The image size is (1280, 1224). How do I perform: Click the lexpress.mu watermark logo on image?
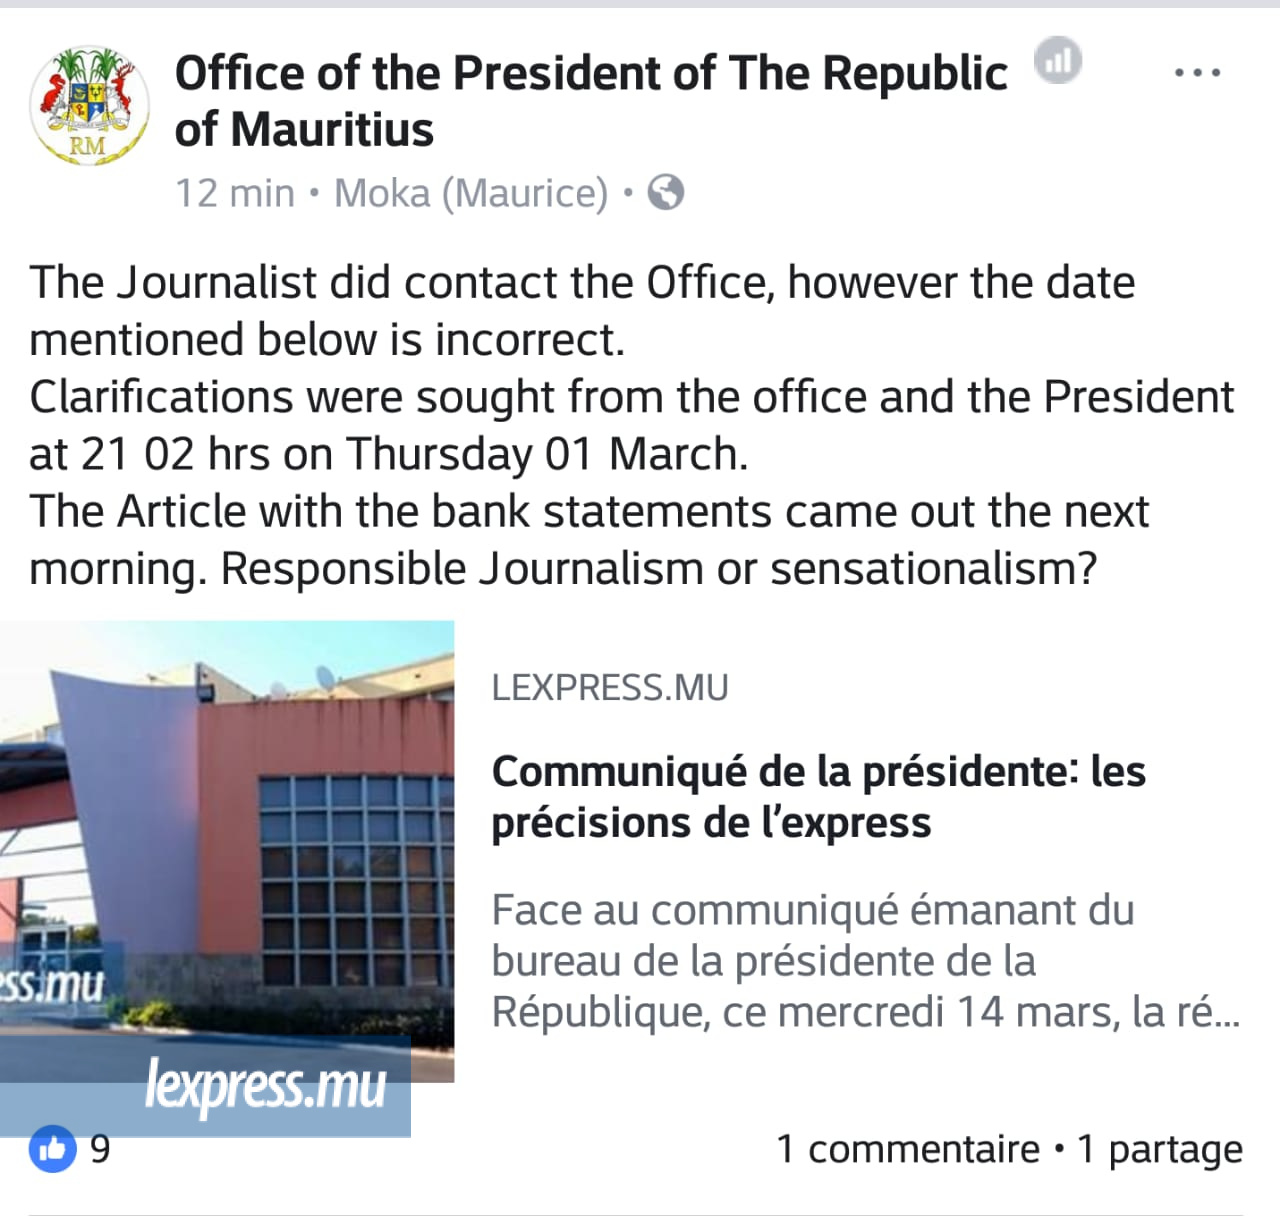pos(265,1087)
